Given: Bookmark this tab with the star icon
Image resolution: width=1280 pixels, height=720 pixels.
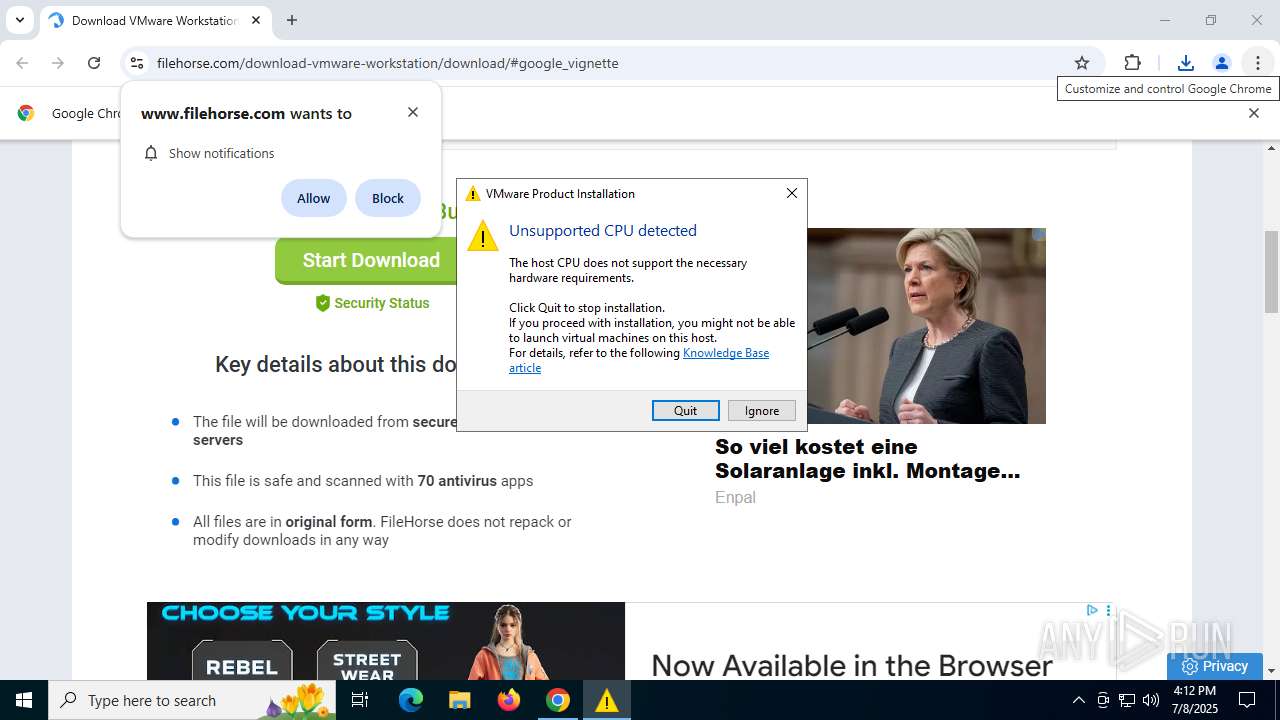Looking at the screenshot, I should pos(1082,63).
